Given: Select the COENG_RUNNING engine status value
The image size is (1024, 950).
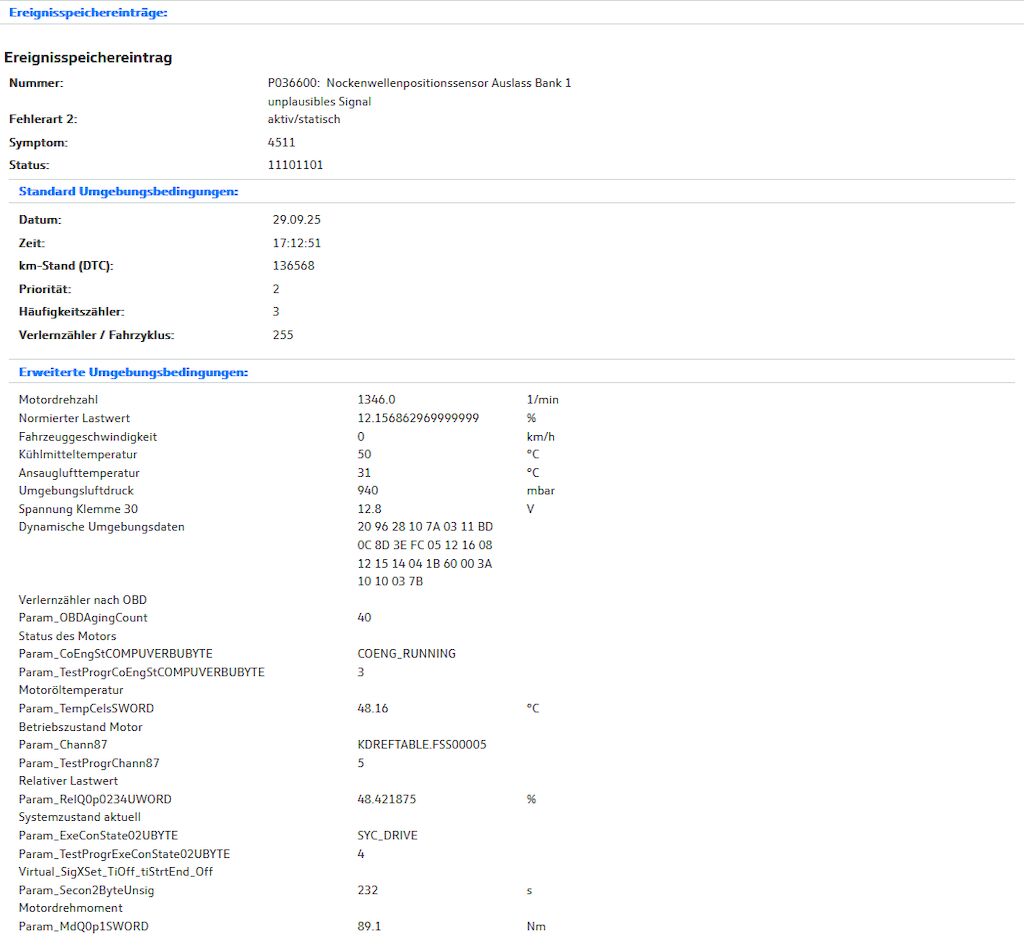Looking at the screenshot, I should 406,654.
